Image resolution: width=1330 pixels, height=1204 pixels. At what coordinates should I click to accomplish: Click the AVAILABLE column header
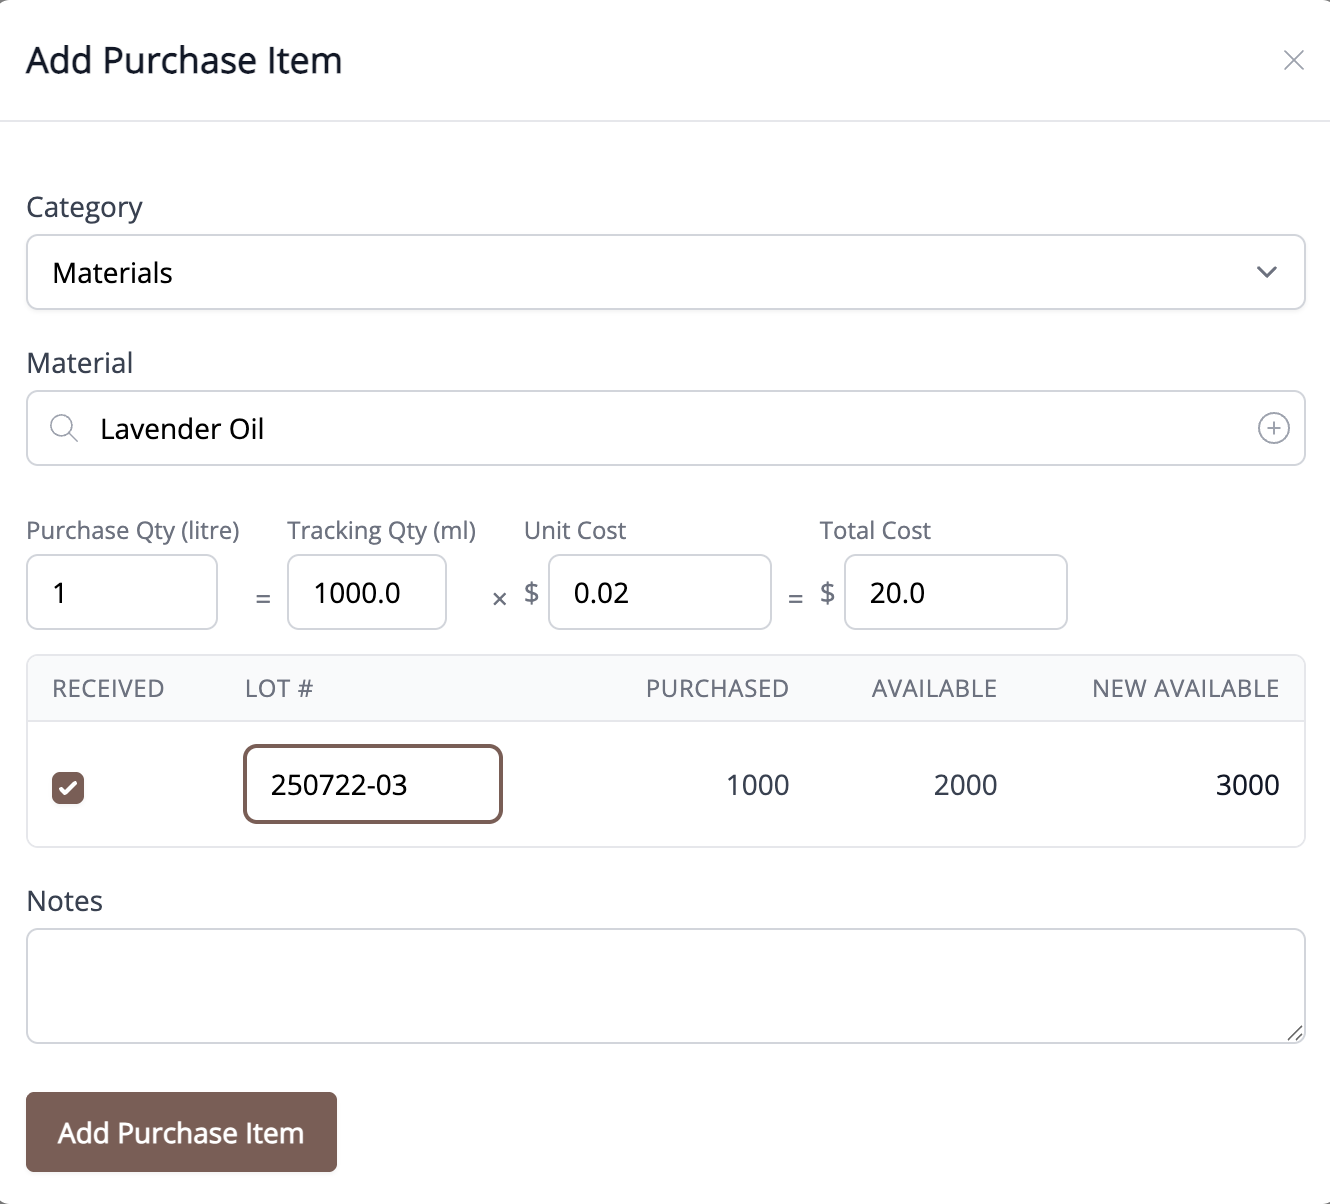click(x=934, y=688)
